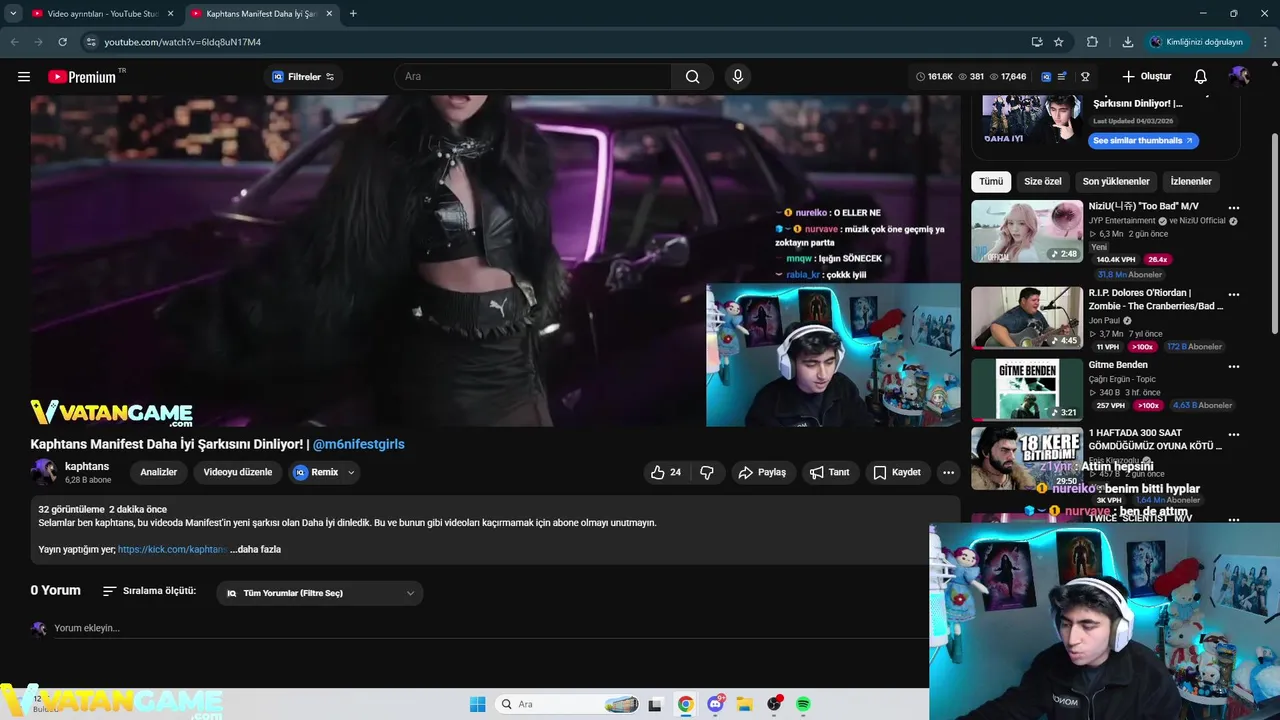Open the JYP Entertainment channel name
Image resolution: width=1280 pixels, height=720 pixels.
tap(1122, 221)
